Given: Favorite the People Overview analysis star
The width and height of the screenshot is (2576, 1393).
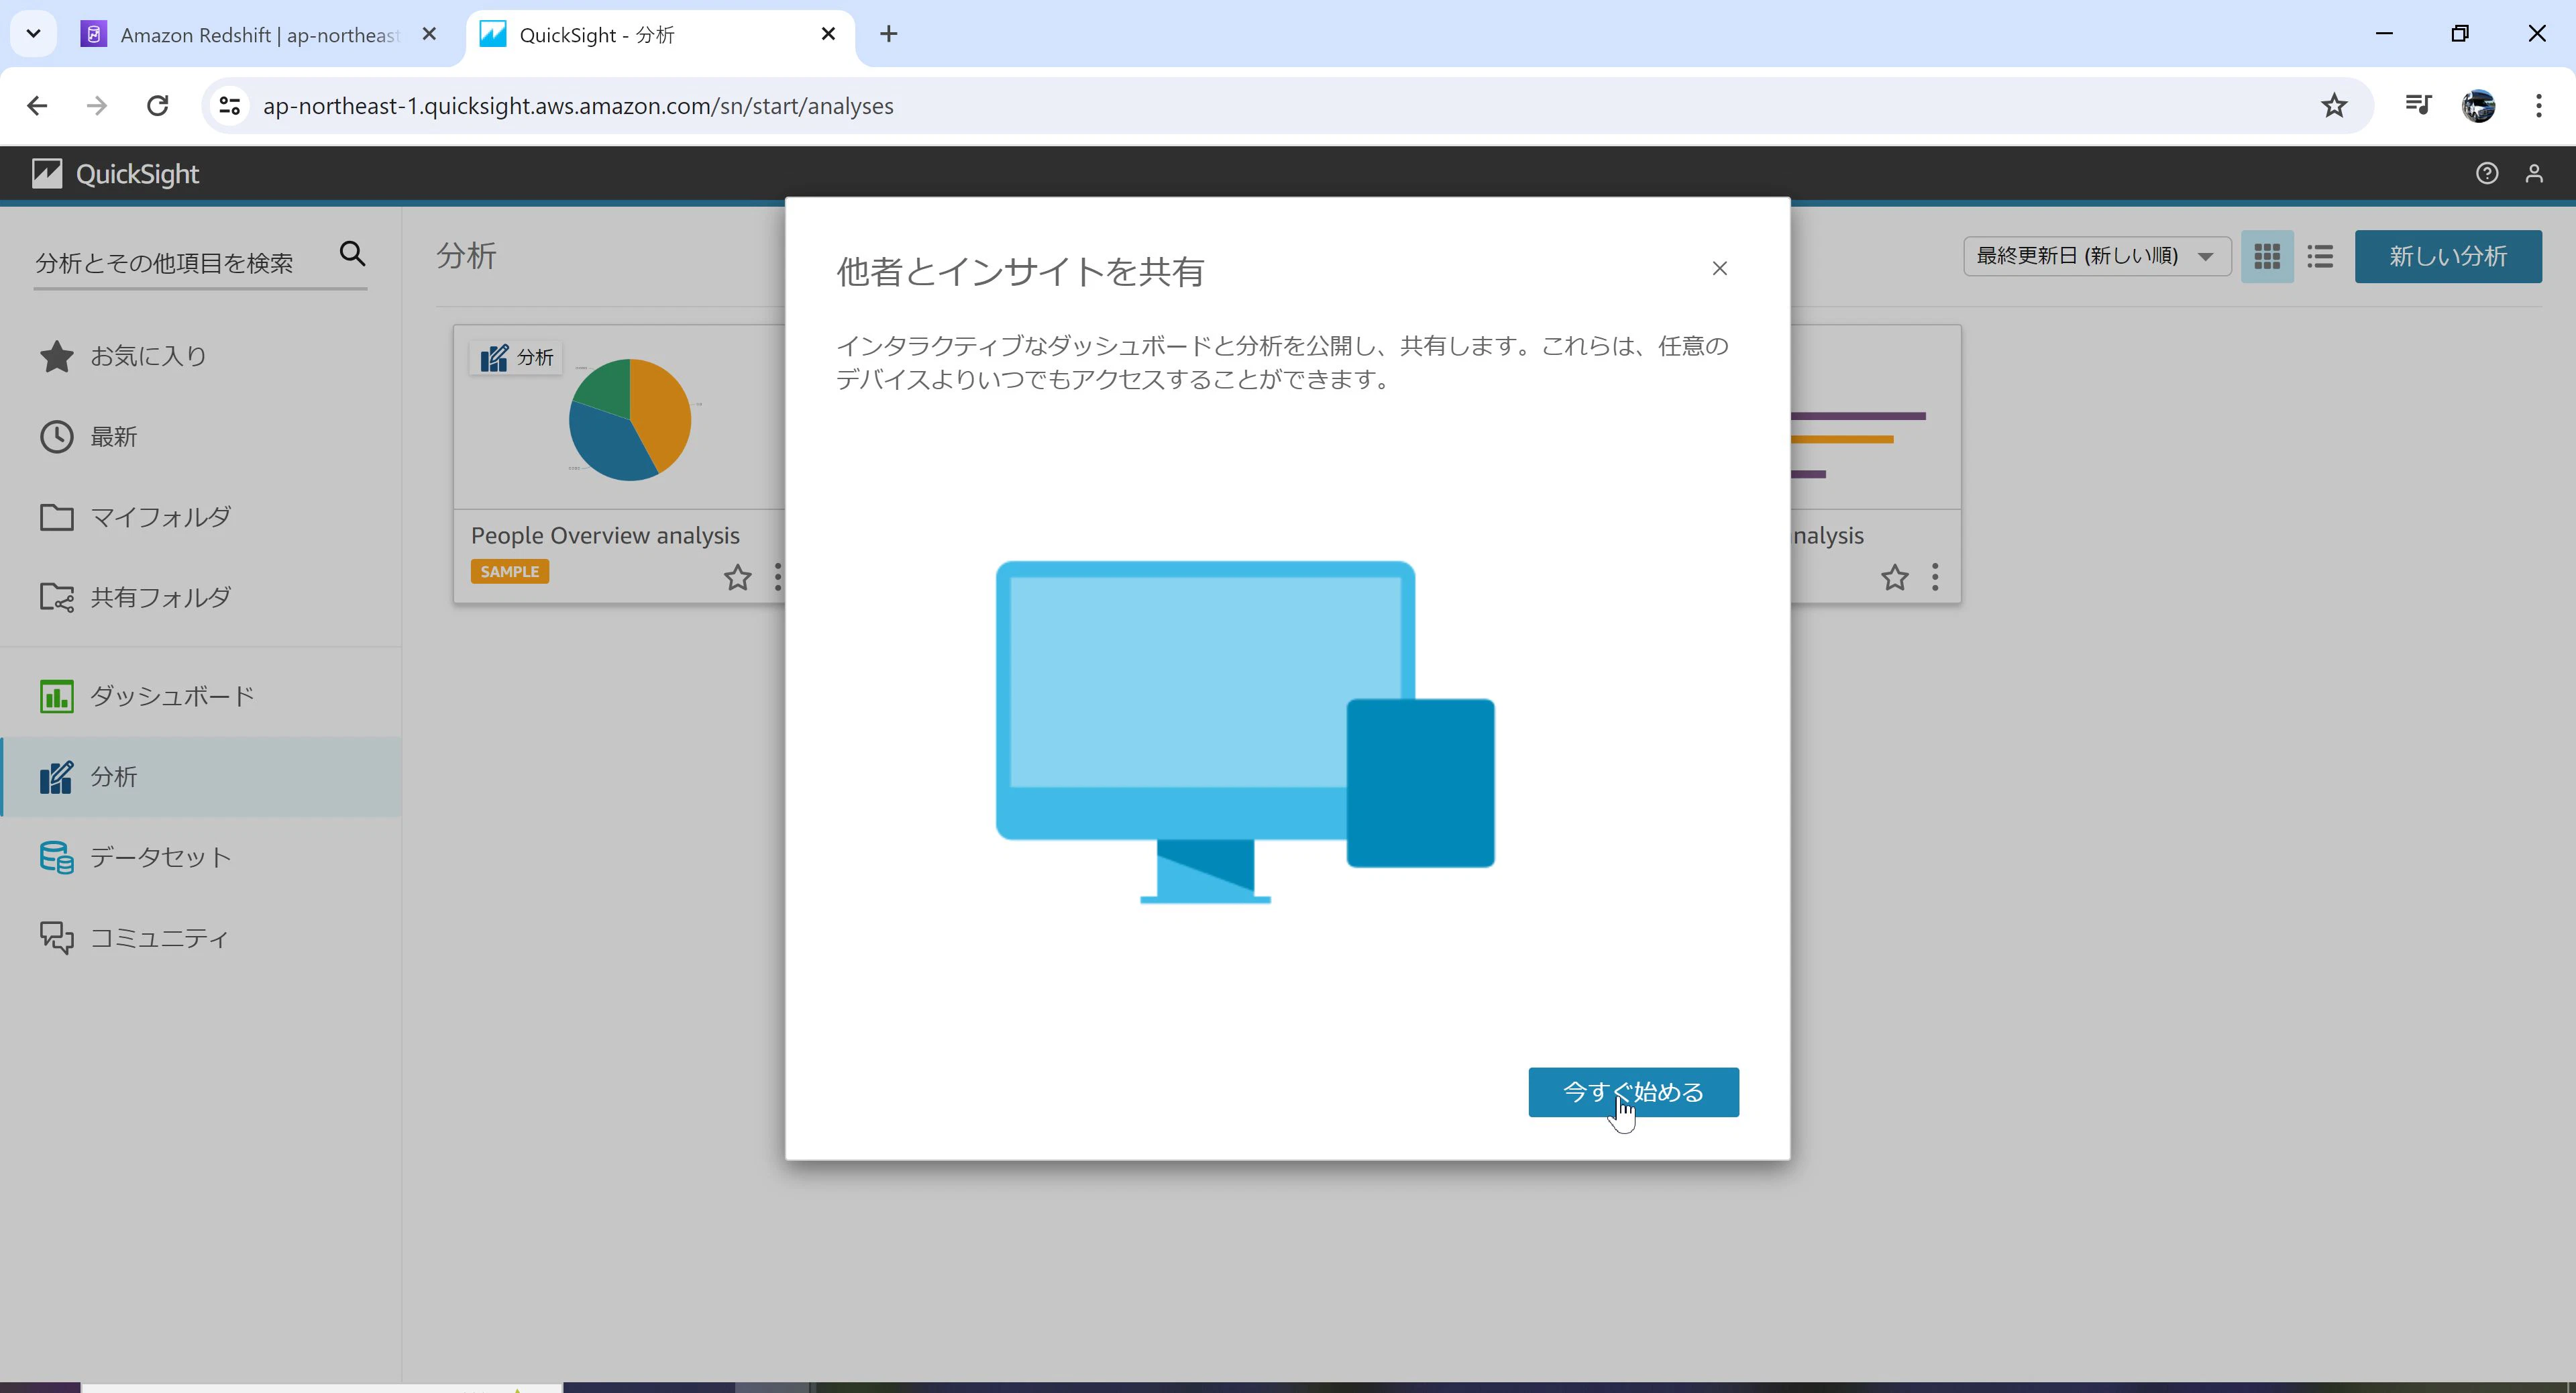Looking at the screenshot, I should pyautogui.click(x=737, y=577).
